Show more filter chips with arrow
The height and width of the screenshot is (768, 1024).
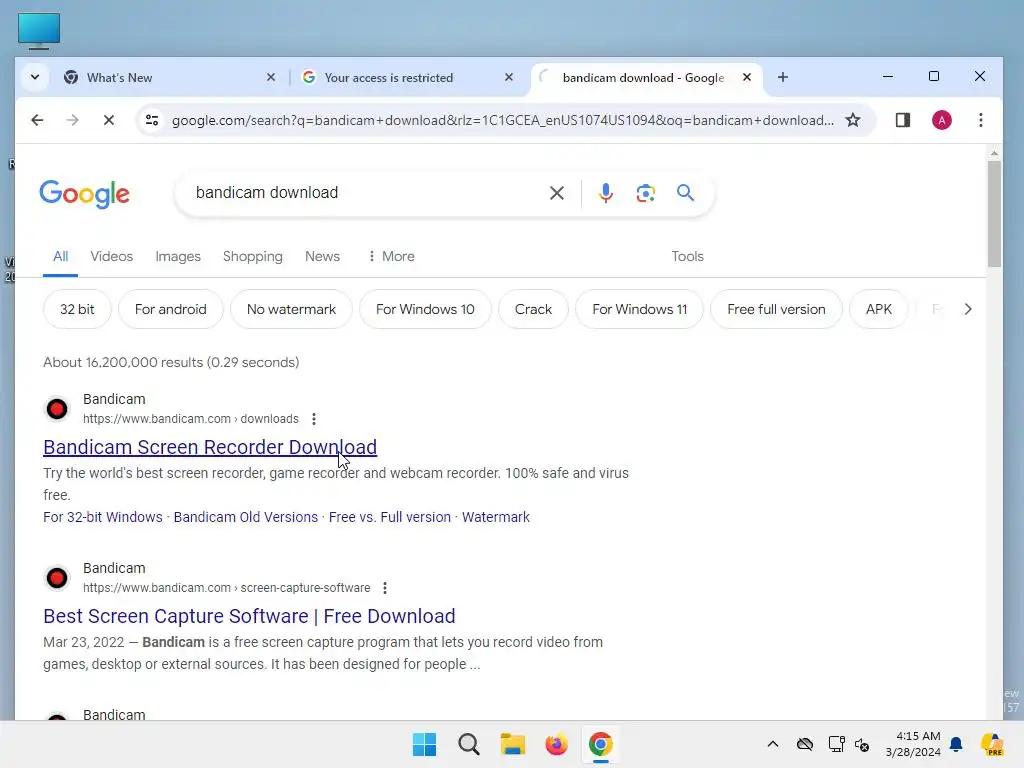(x=968, y=309)
